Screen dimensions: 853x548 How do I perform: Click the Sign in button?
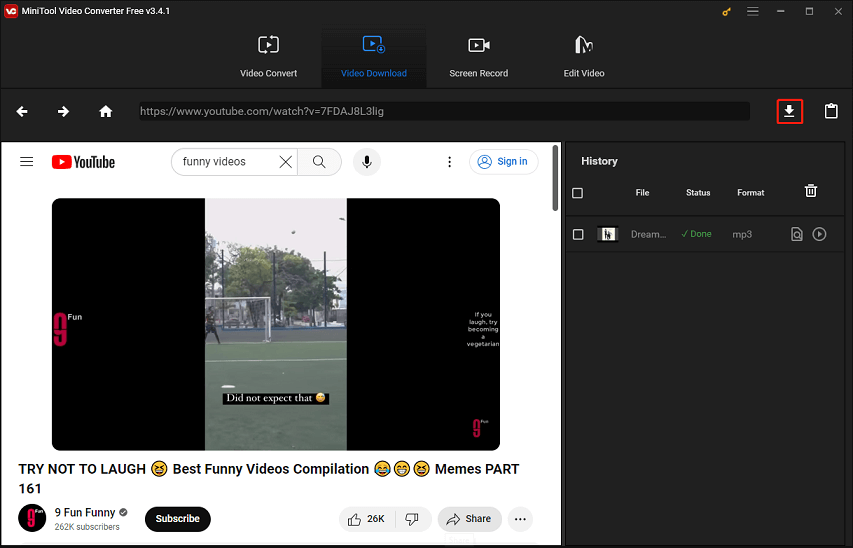tap(504, 162)
